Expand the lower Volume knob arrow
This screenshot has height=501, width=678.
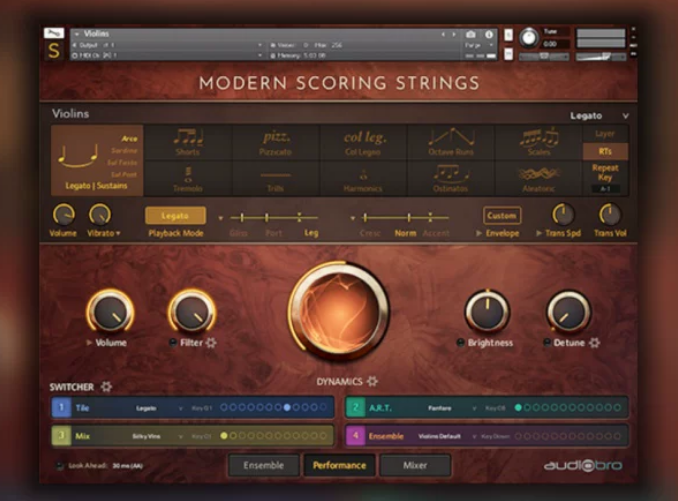tap(90, 343)
